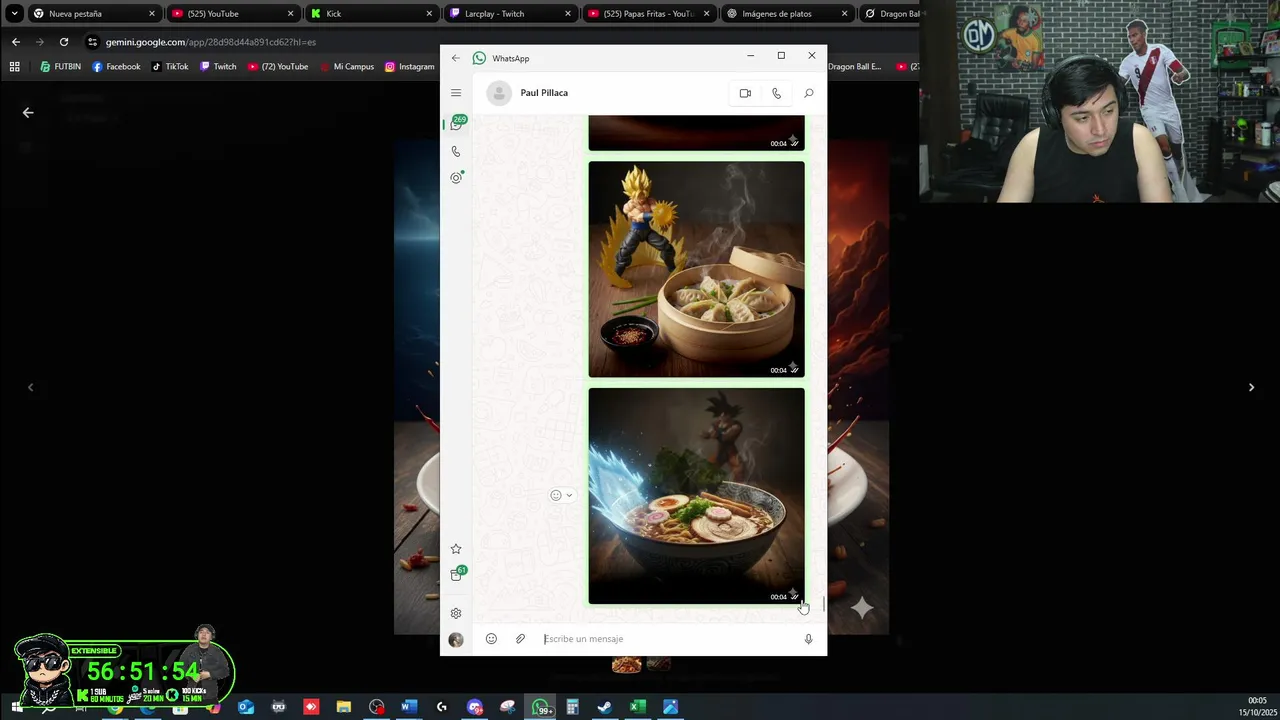
Task: Open the Calls tab in WhatsApp sidebar
Action: pyautogui.click(x=456, y=152)
